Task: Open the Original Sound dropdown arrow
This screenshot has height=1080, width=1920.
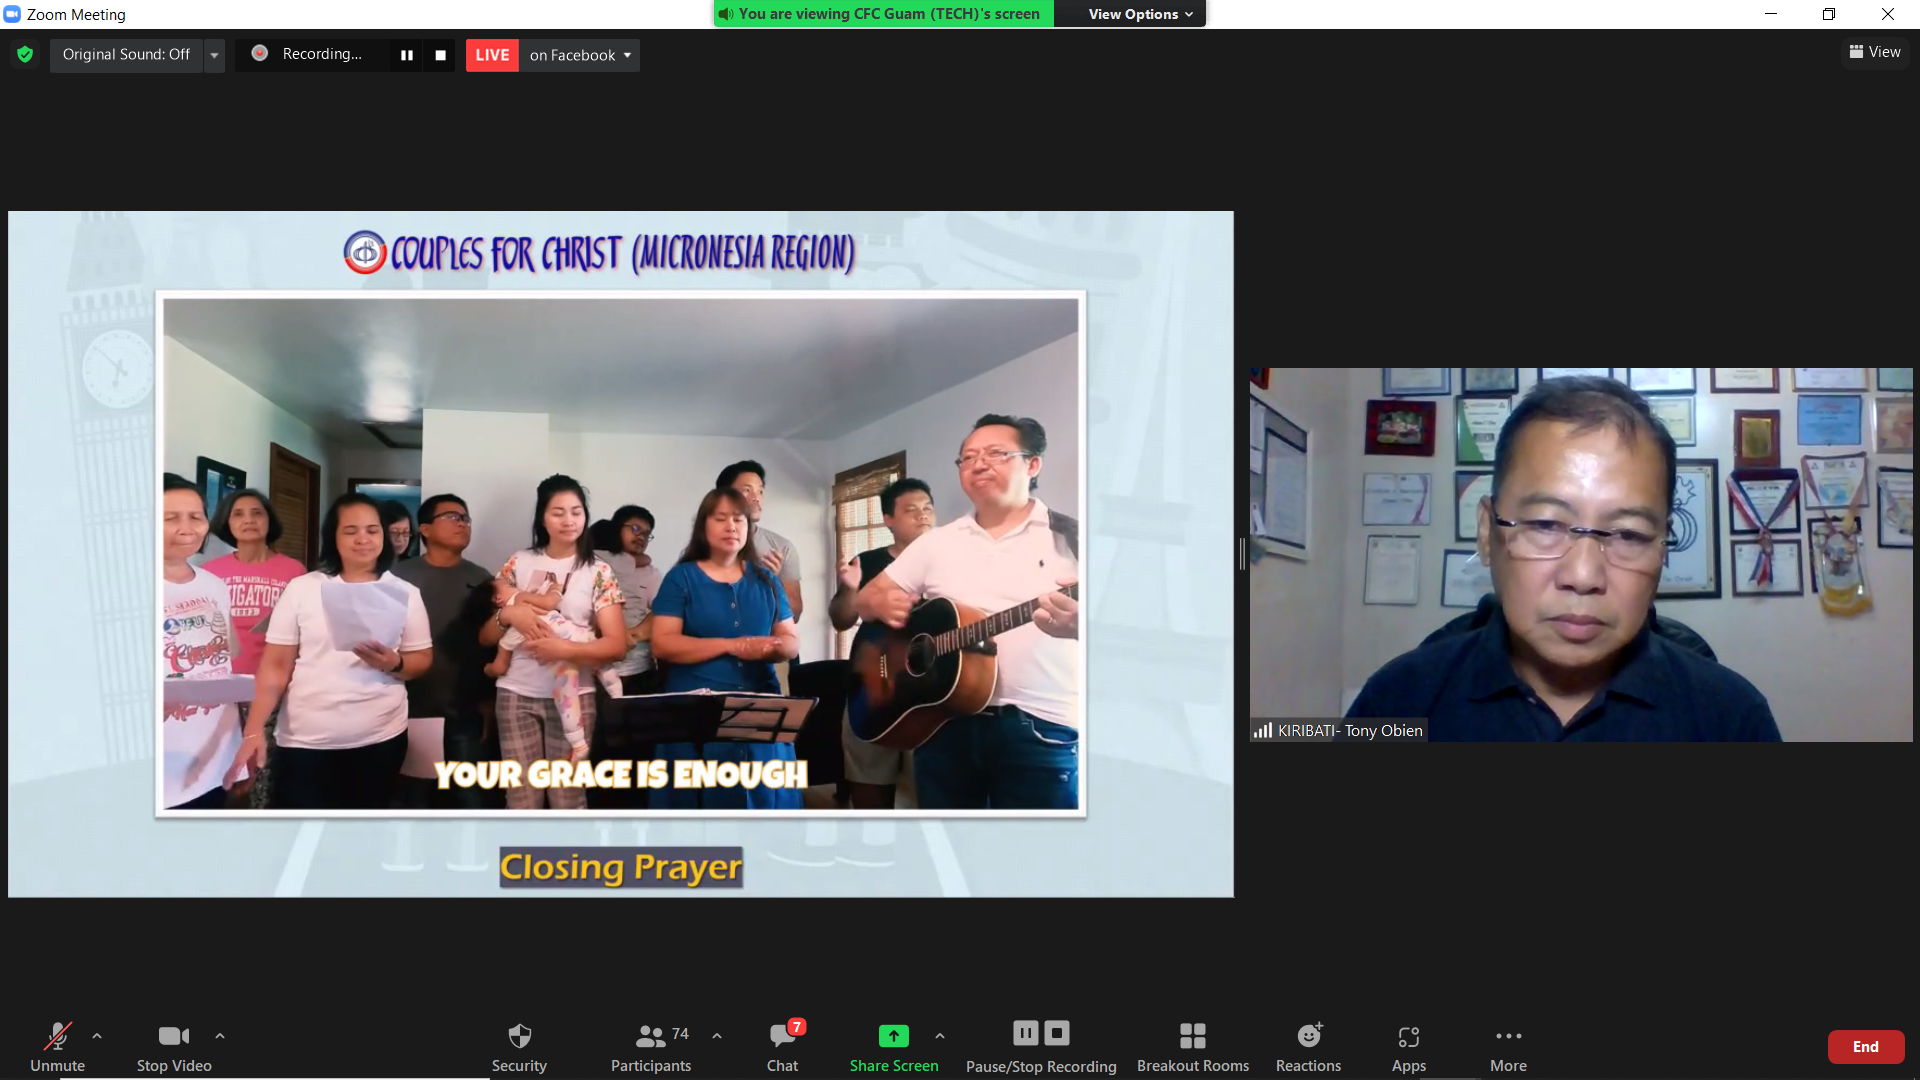Action: tap(214, 55)
